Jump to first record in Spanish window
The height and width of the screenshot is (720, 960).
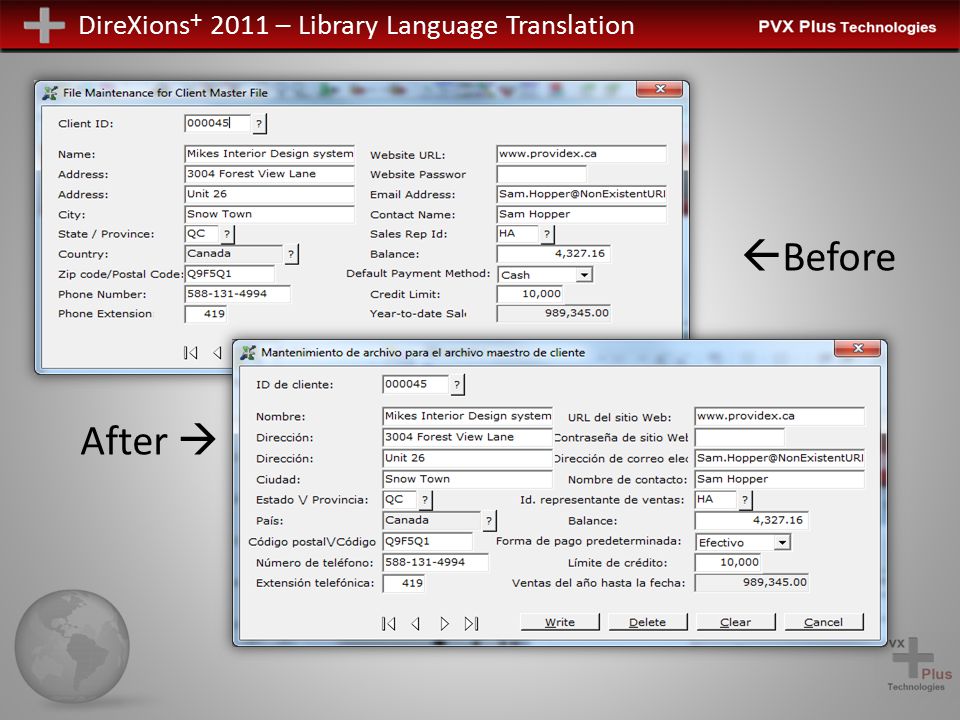(x=388, y=623)
